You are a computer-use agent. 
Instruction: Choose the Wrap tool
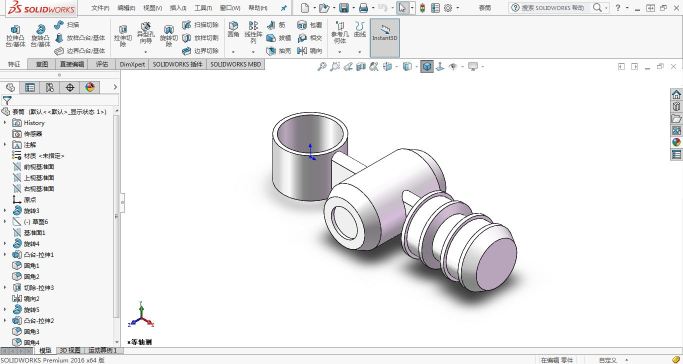(x=310, y=25)
